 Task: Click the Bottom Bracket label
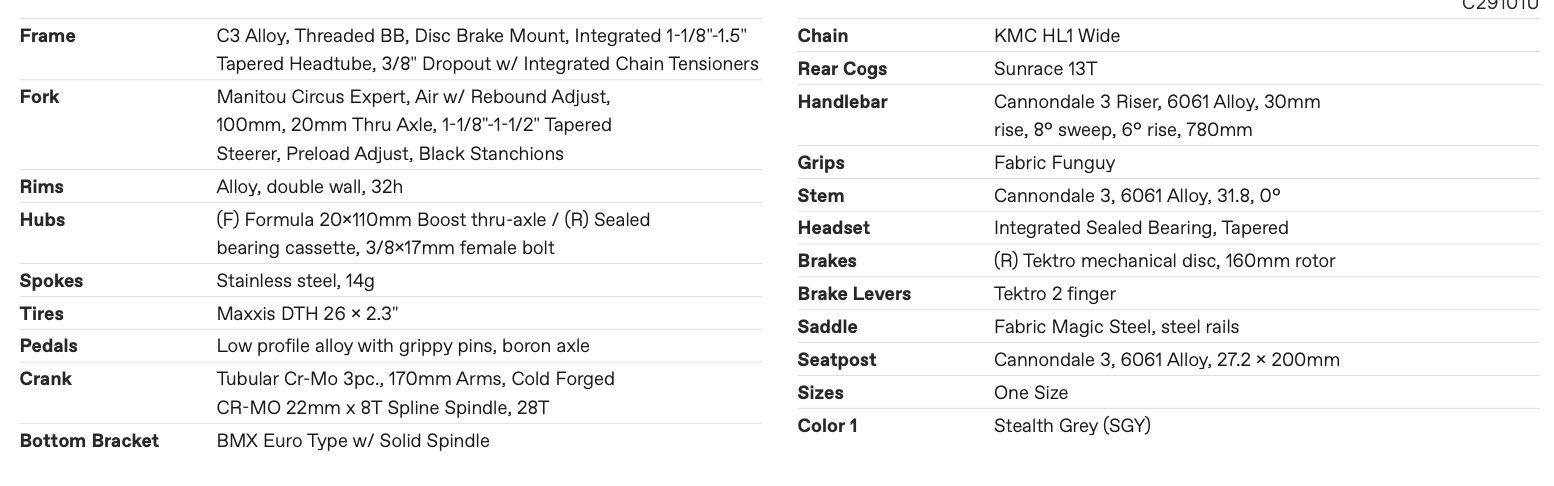89,441
